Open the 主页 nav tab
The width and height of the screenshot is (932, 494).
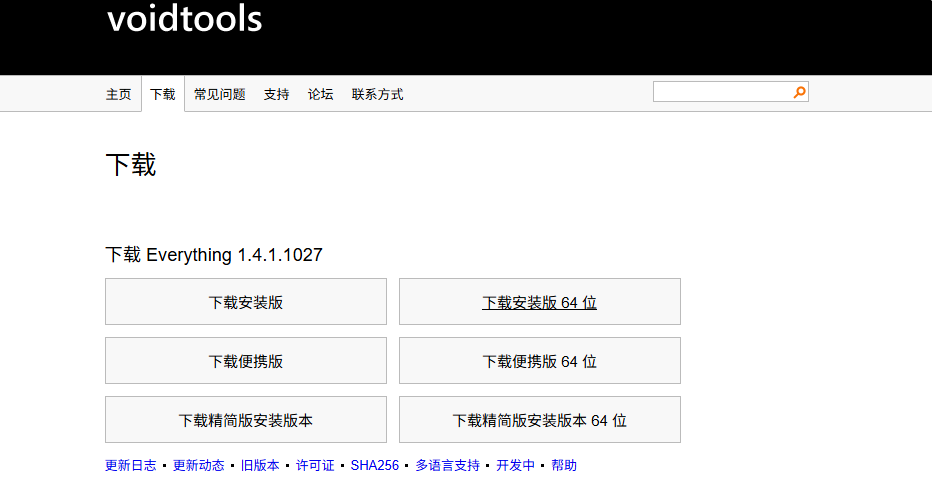point(118,95)
